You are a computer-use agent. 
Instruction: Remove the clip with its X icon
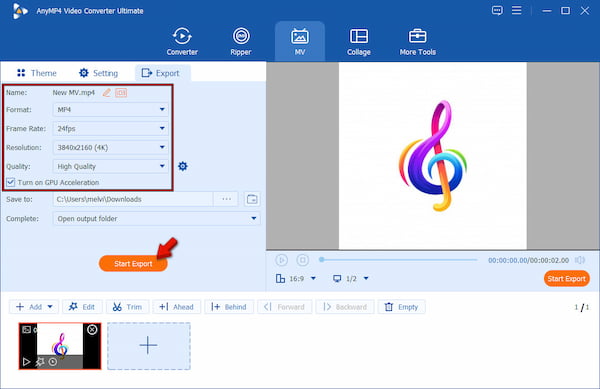click(x=92, y=329)
